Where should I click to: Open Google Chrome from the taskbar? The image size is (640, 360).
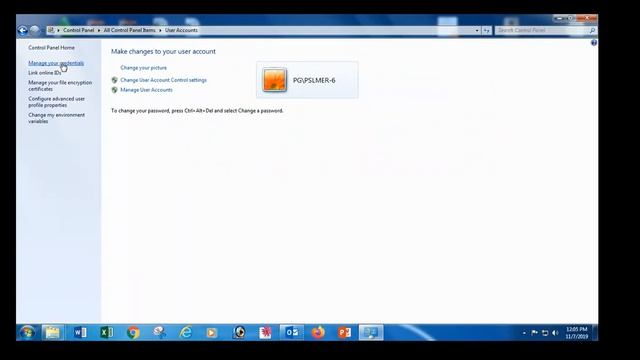click(133, 333)
